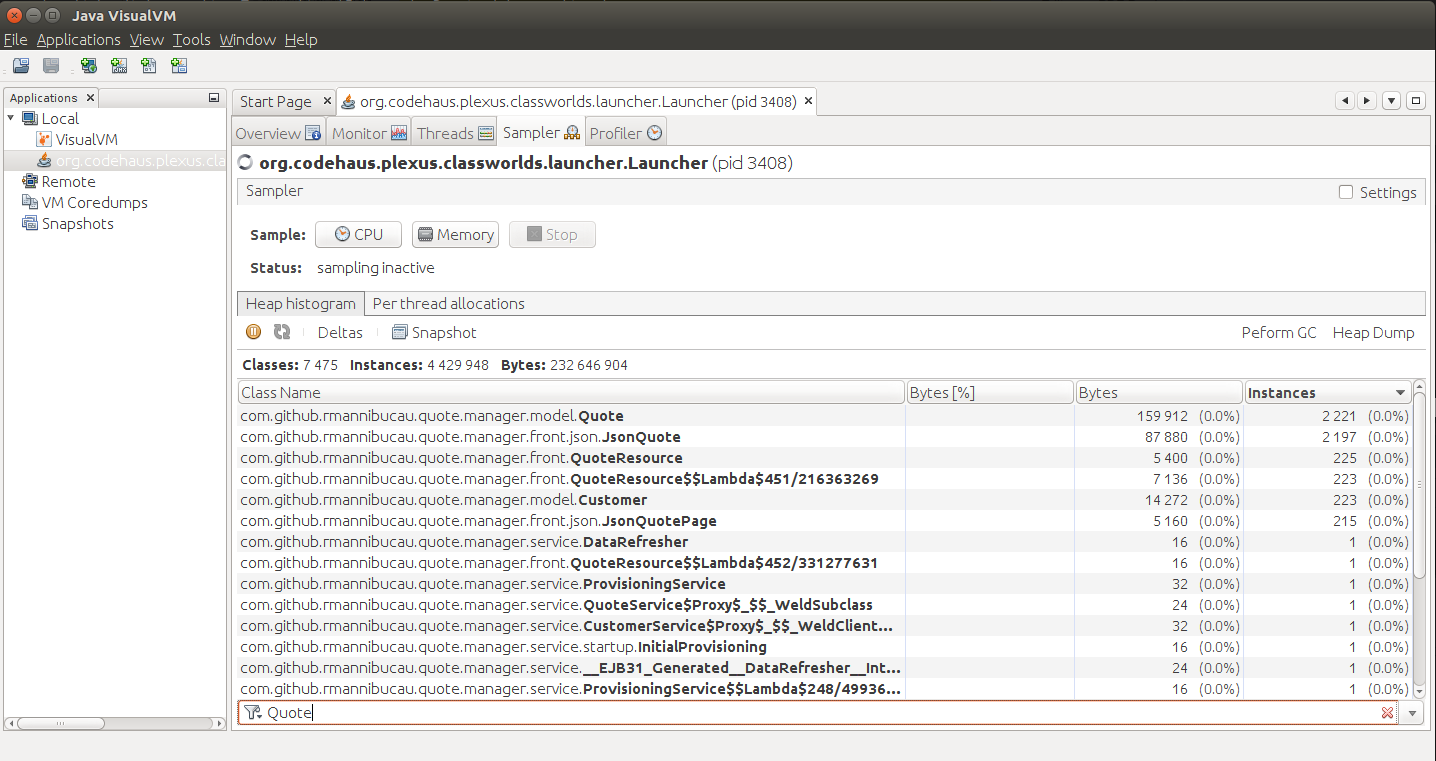
Task: Collapse the Local tree node
Action: [x=11, y=118]
